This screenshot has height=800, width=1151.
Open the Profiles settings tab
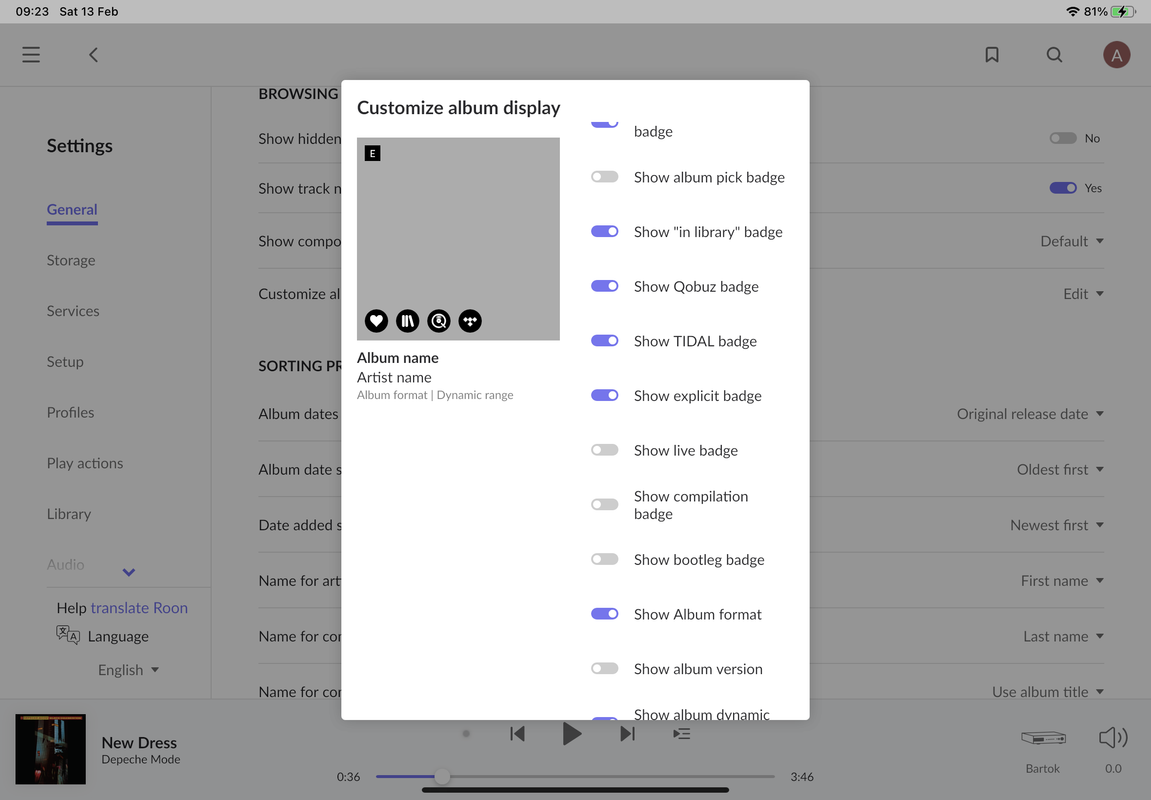pyautogui.click(x=70, y=412)
